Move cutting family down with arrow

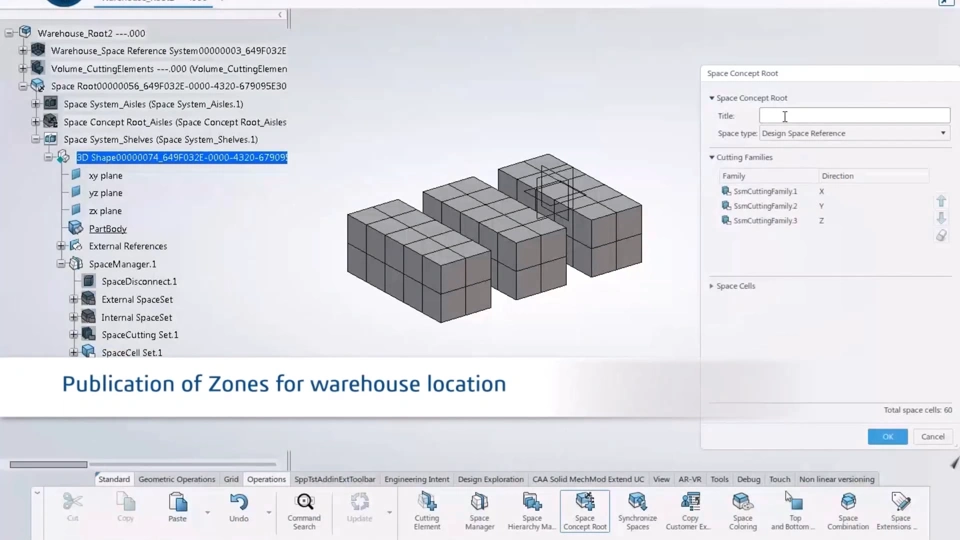coord(941,218)
